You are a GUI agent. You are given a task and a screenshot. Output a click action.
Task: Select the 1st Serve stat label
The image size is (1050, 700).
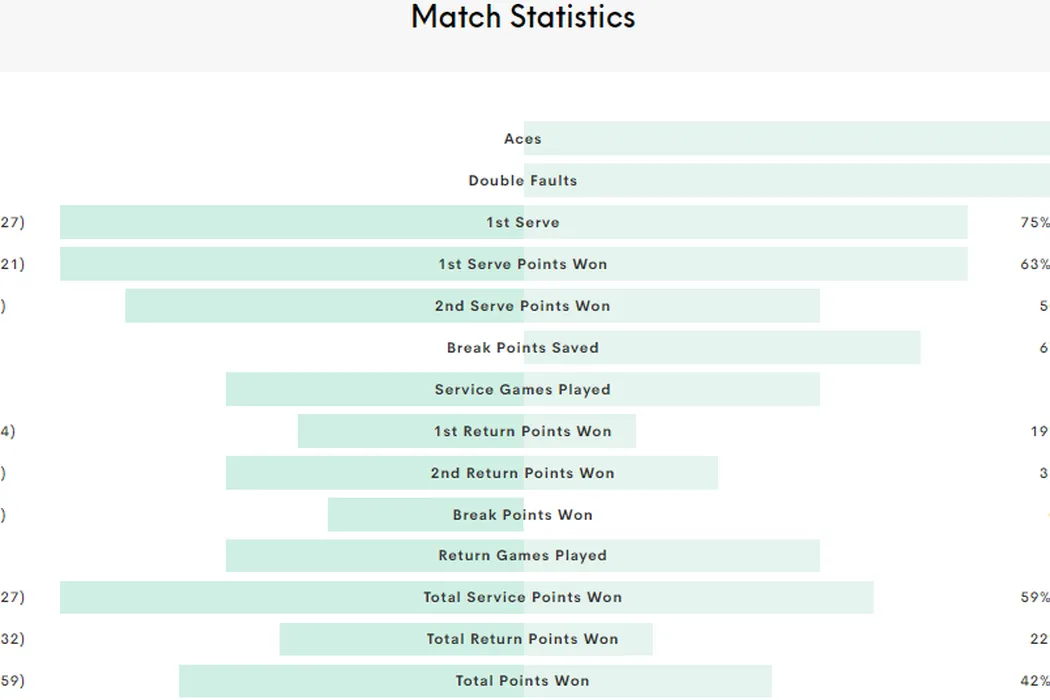523,223
